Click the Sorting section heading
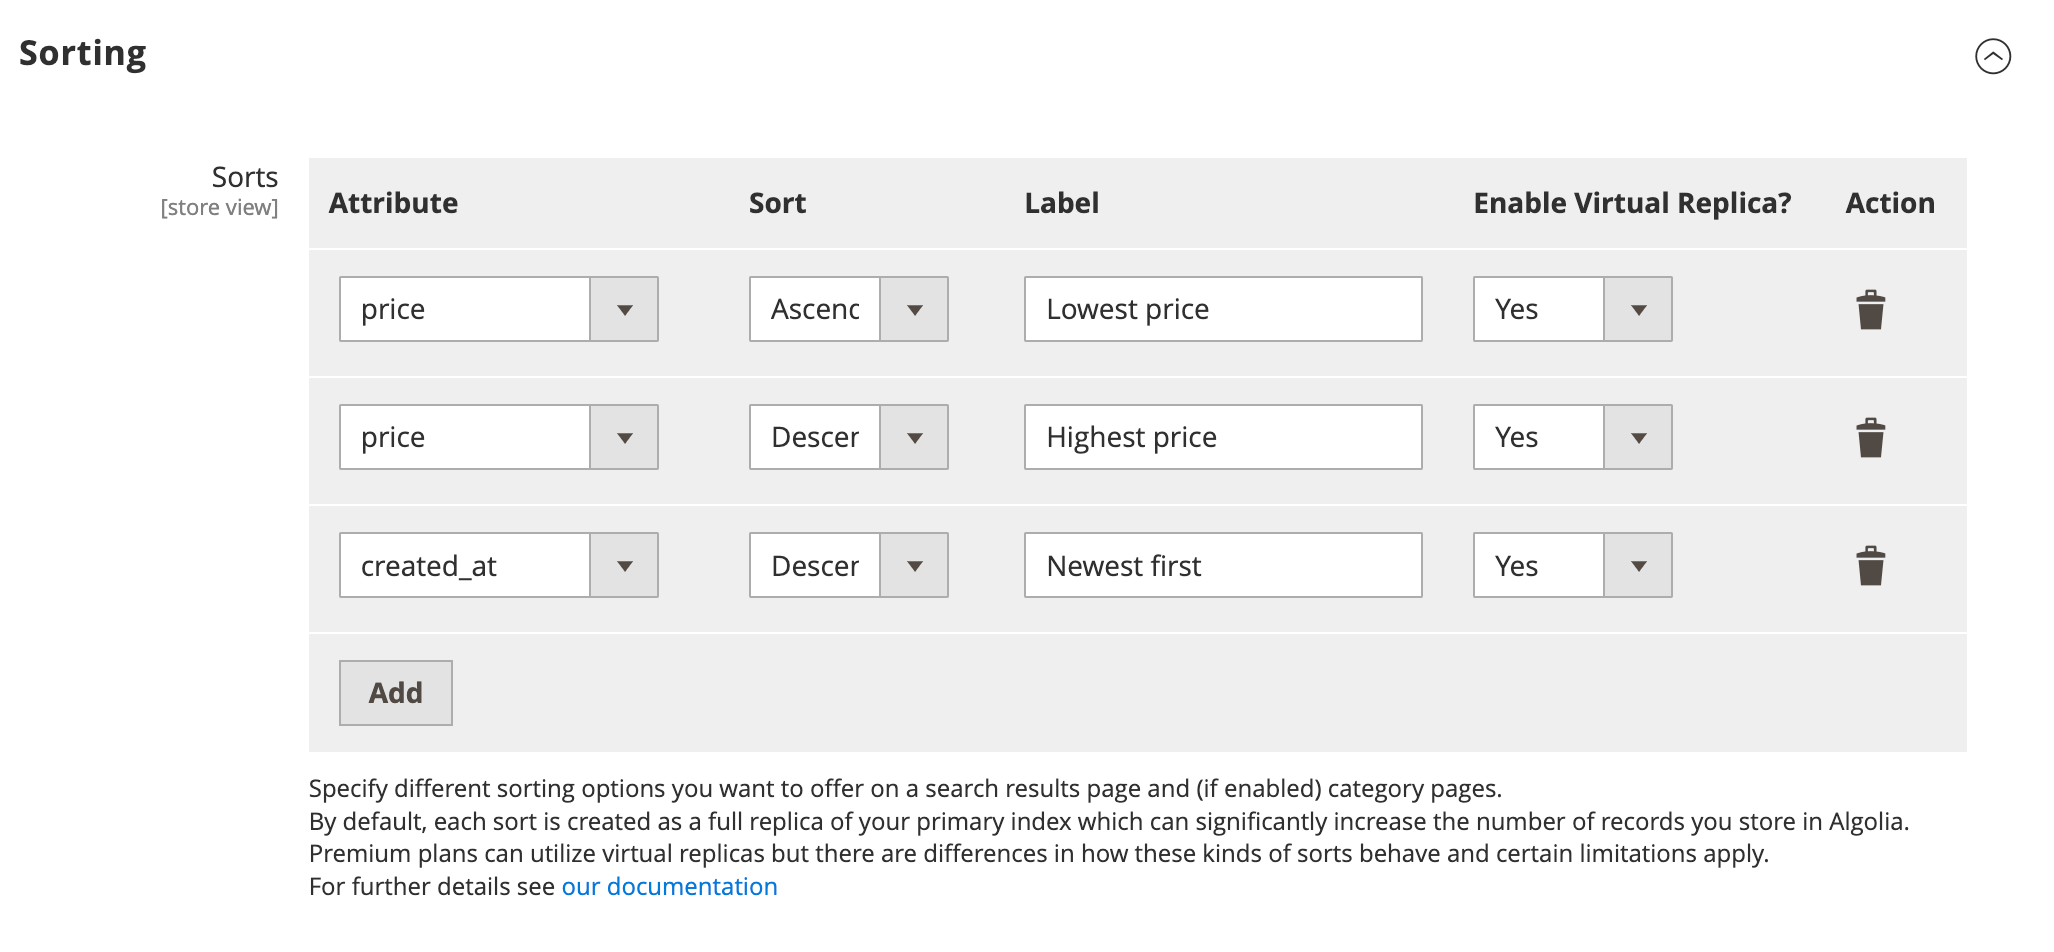Viewport: 2054px width, 952px height. [x=83, y=54]
